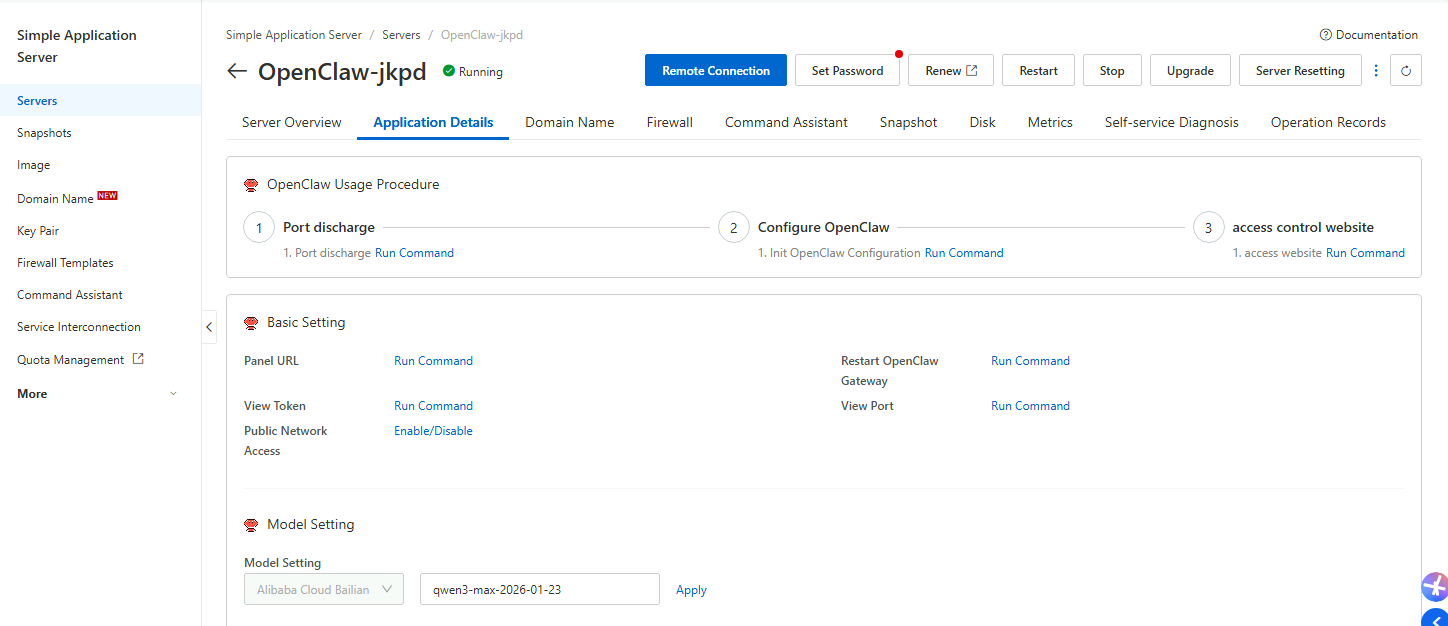Screen dimensions: 1448x626
Task: Click the refresh icon button
Action: 1406,71
